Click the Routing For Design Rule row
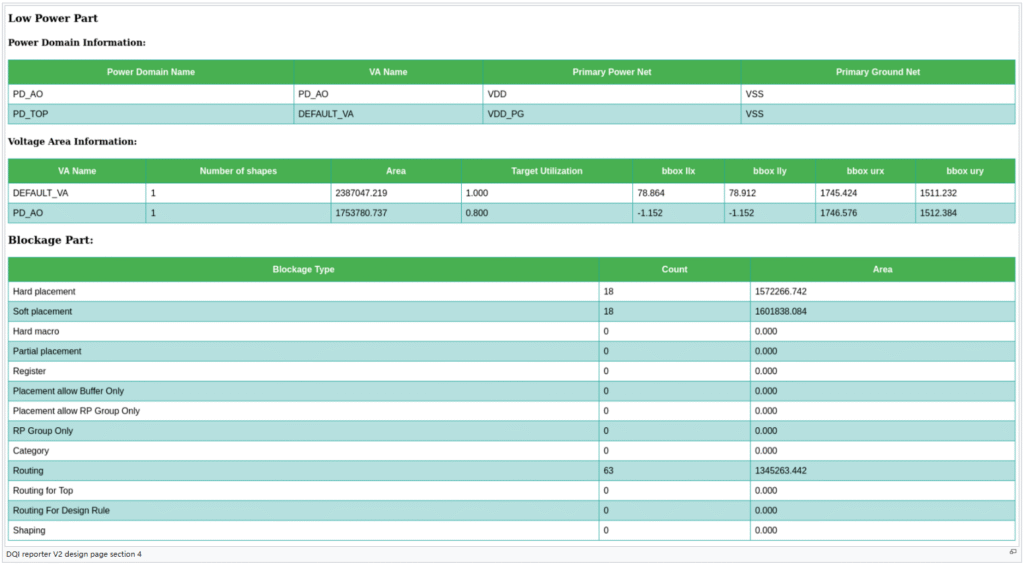The image size is (1024, 566). (x=61, y=510)
